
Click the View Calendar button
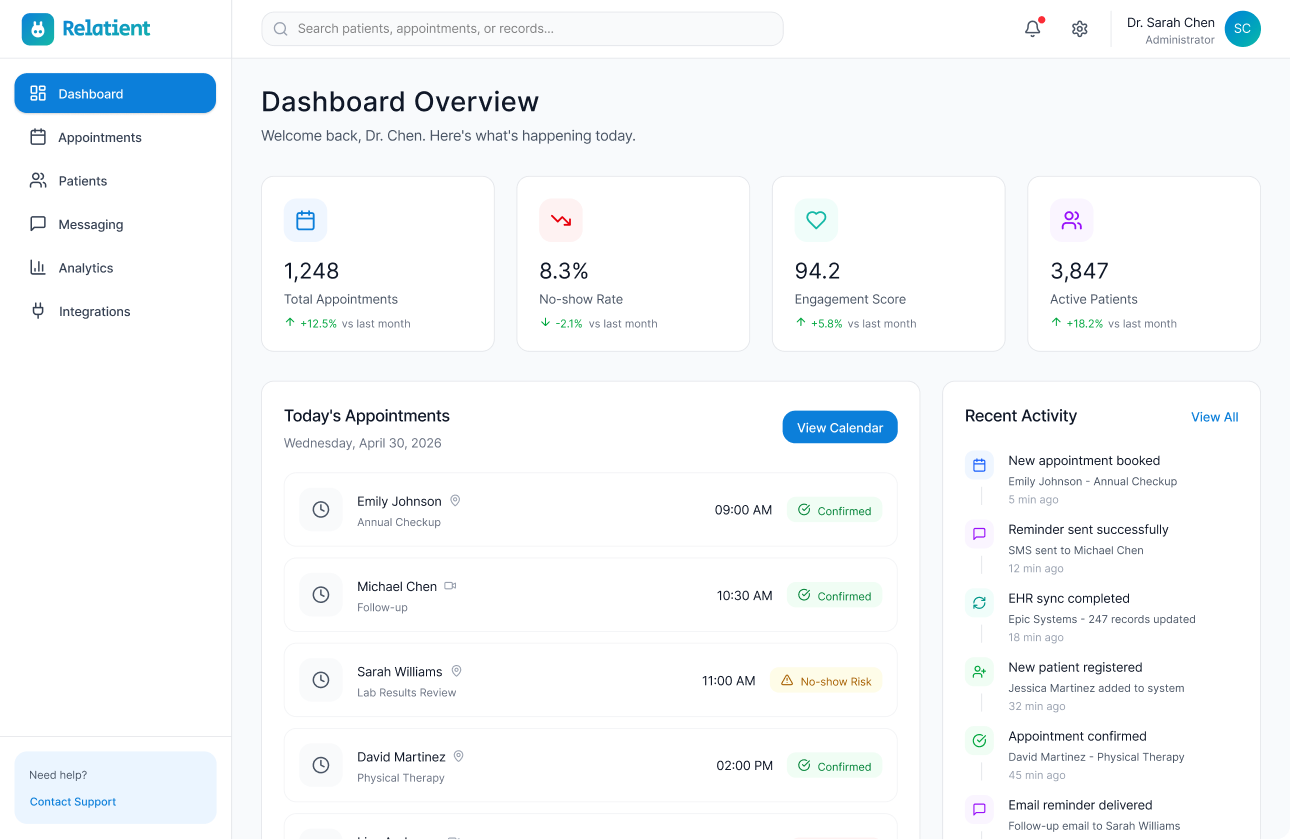(840, 427)
